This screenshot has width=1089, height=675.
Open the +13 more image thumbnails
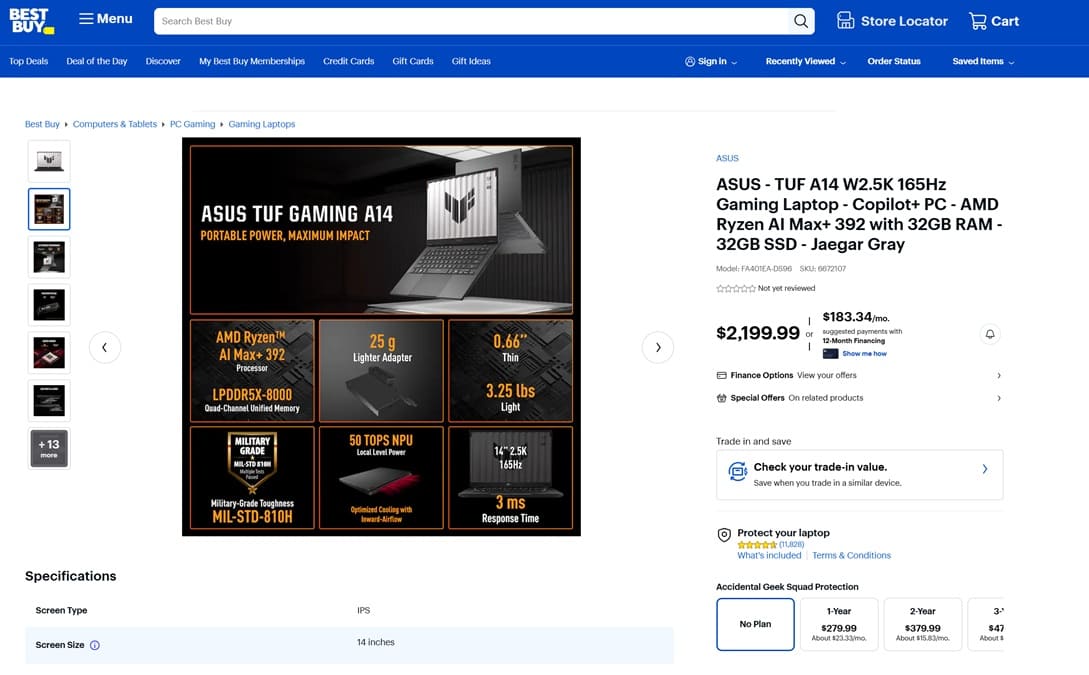tap(49, 448)
